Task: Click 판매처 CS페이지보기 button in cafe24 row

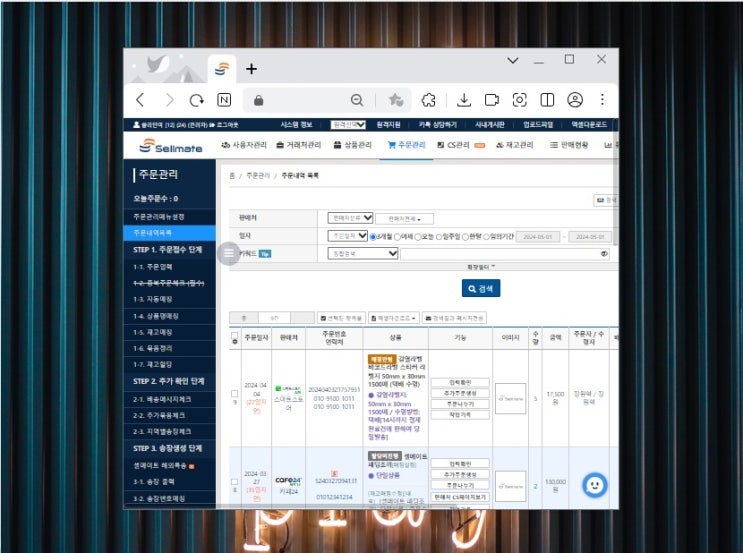Action: click(x=460, y=497)
